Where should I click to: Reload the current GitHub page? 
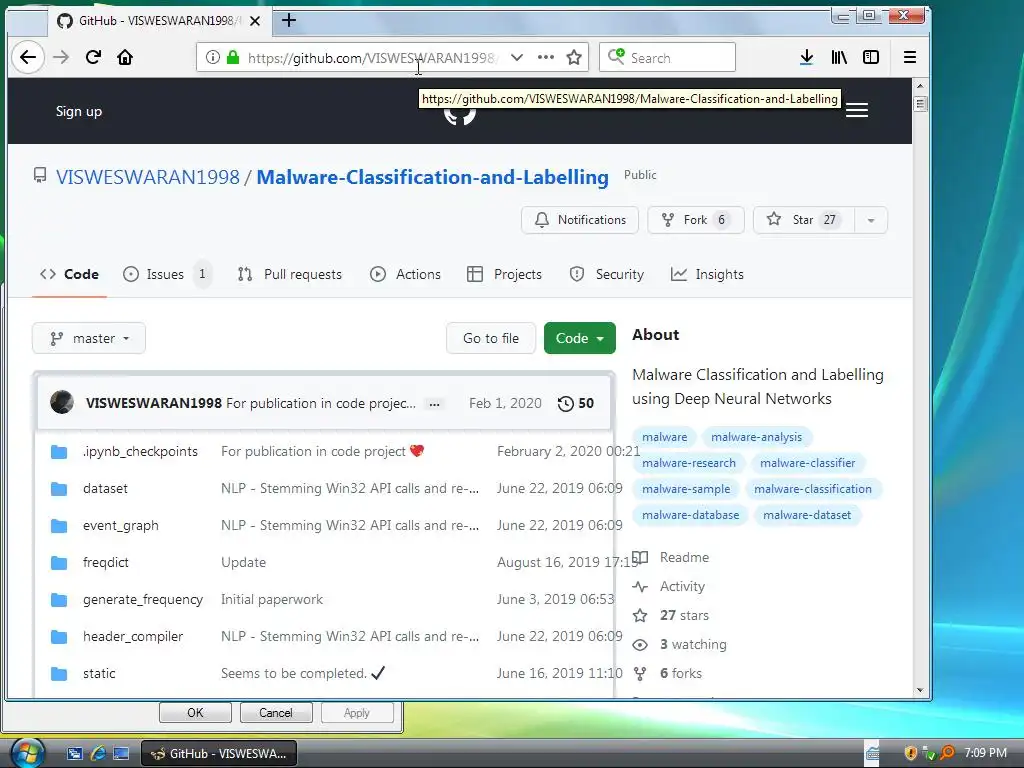[93, 57]
